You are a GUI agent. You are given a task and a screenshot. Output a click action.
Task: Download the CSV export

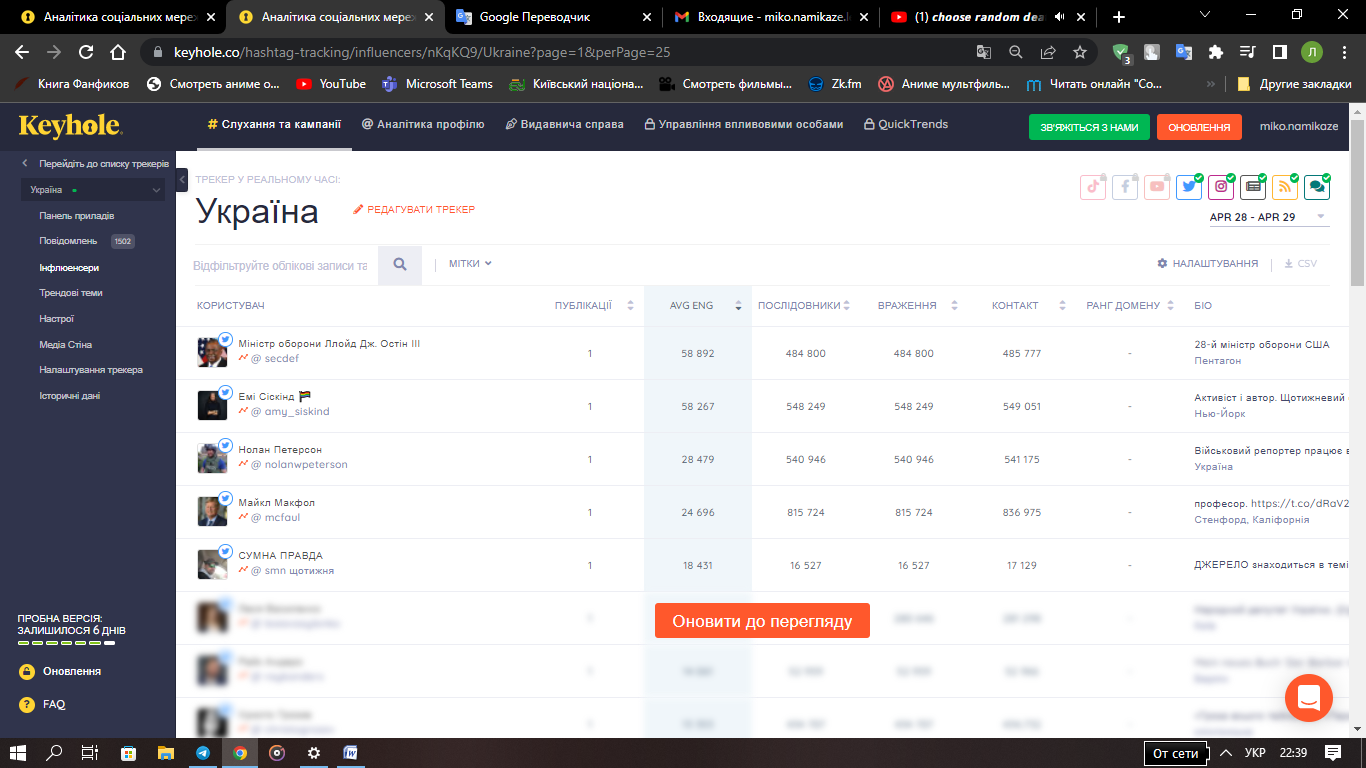(x=1301, y=264)
